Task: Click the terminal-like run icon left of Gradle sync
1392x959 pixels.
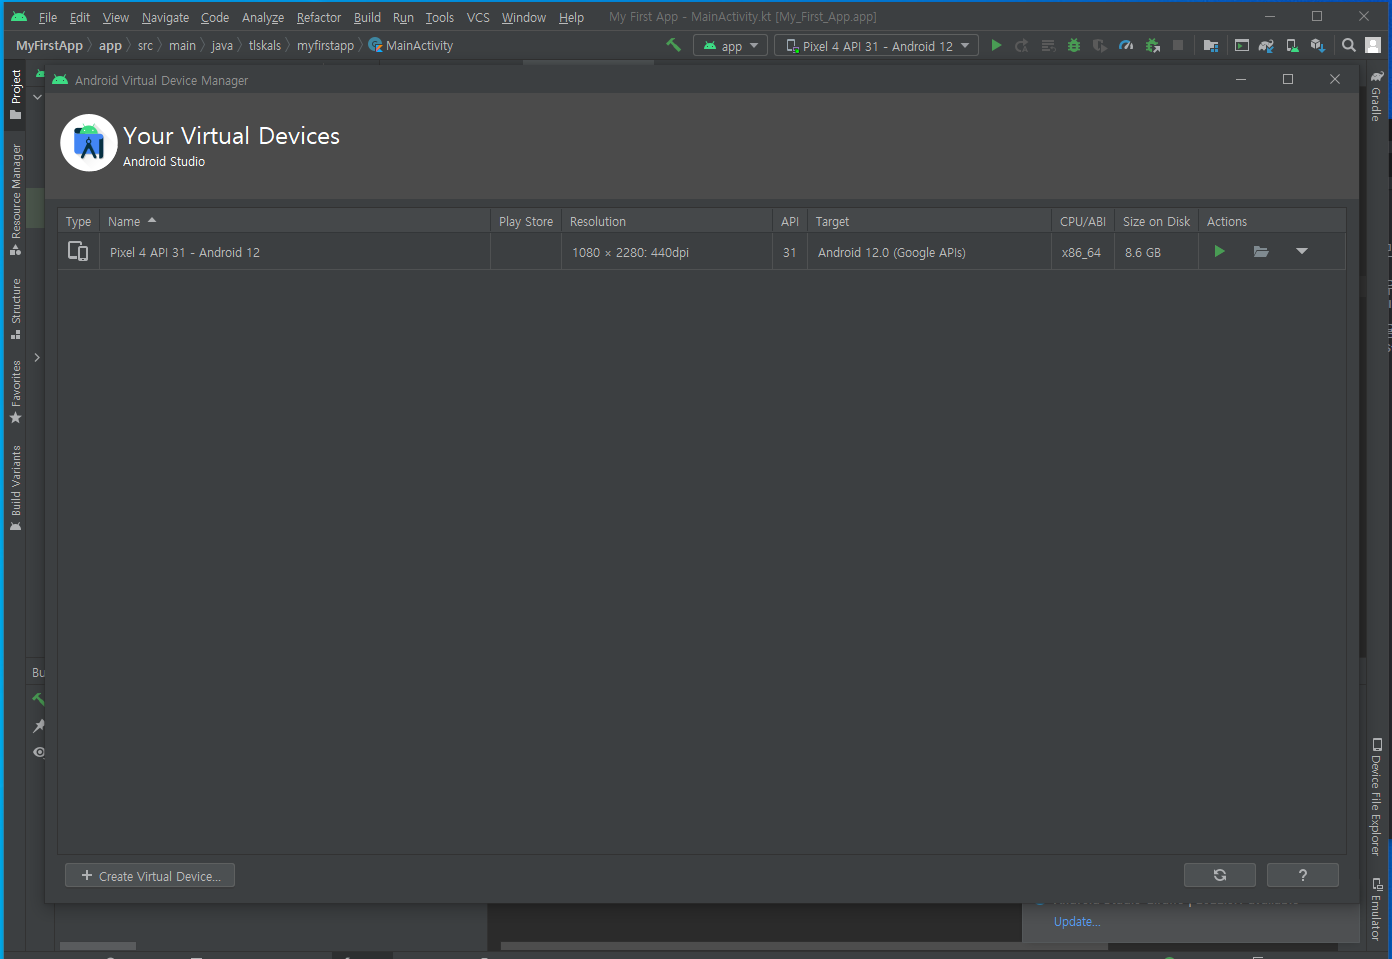Action: [1241, 45]
